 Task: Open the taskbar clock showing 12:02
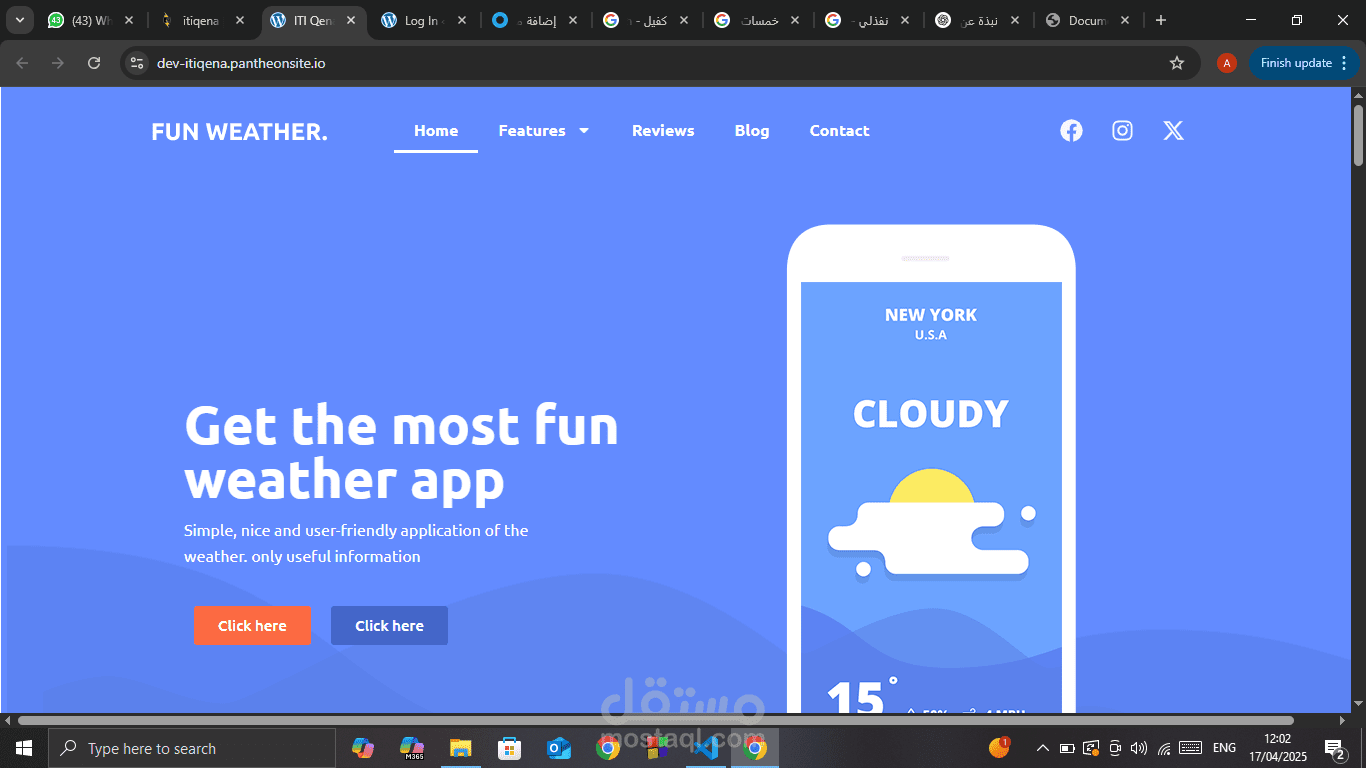[1277, 748]
